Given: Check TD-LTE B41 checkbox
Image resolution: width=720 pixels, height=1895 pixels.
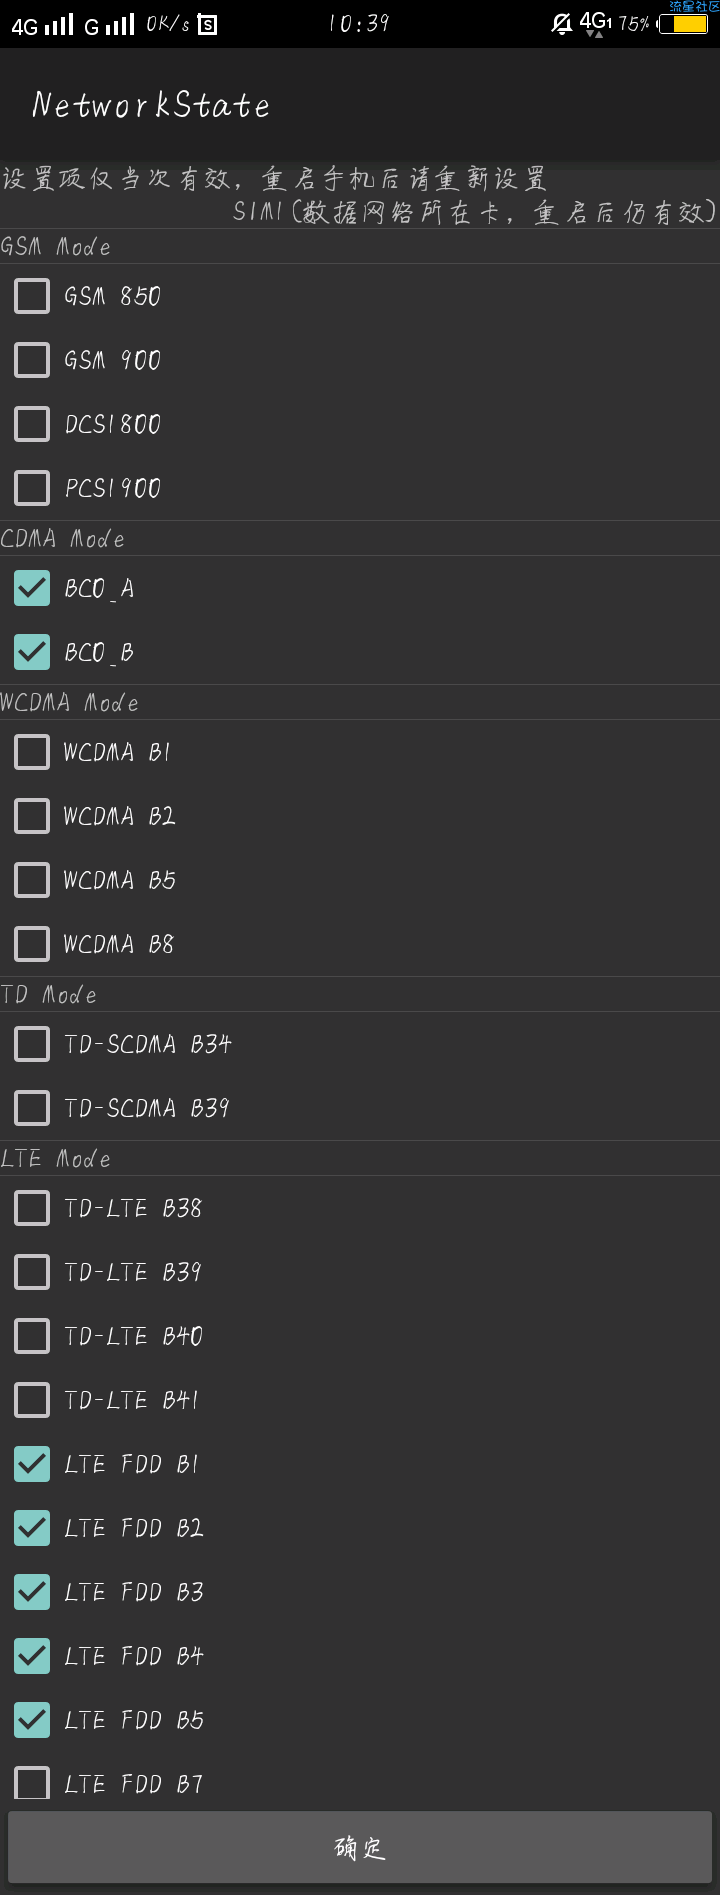Looking at the screenshot, I should pos(32,1400).
